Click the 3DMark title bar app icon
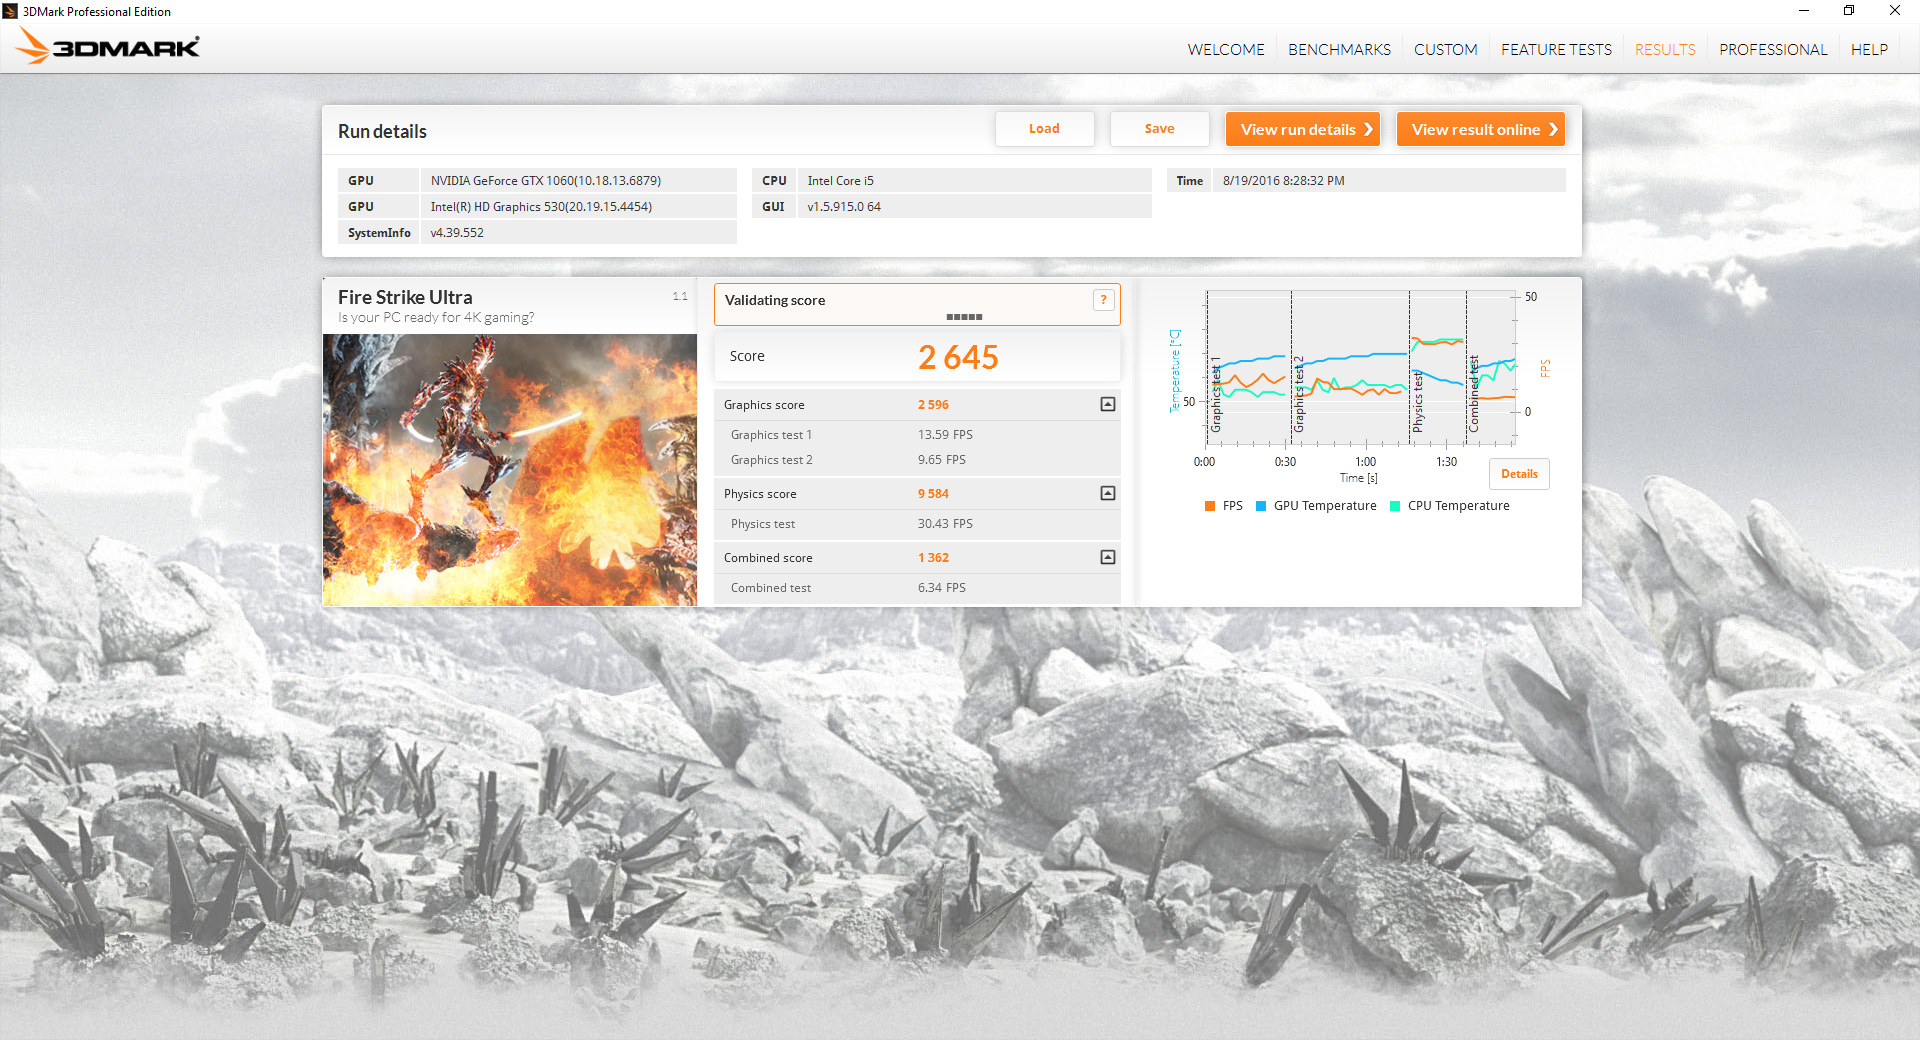The height and width of the screenshot is (1040, 1920). tap(10, 11)
